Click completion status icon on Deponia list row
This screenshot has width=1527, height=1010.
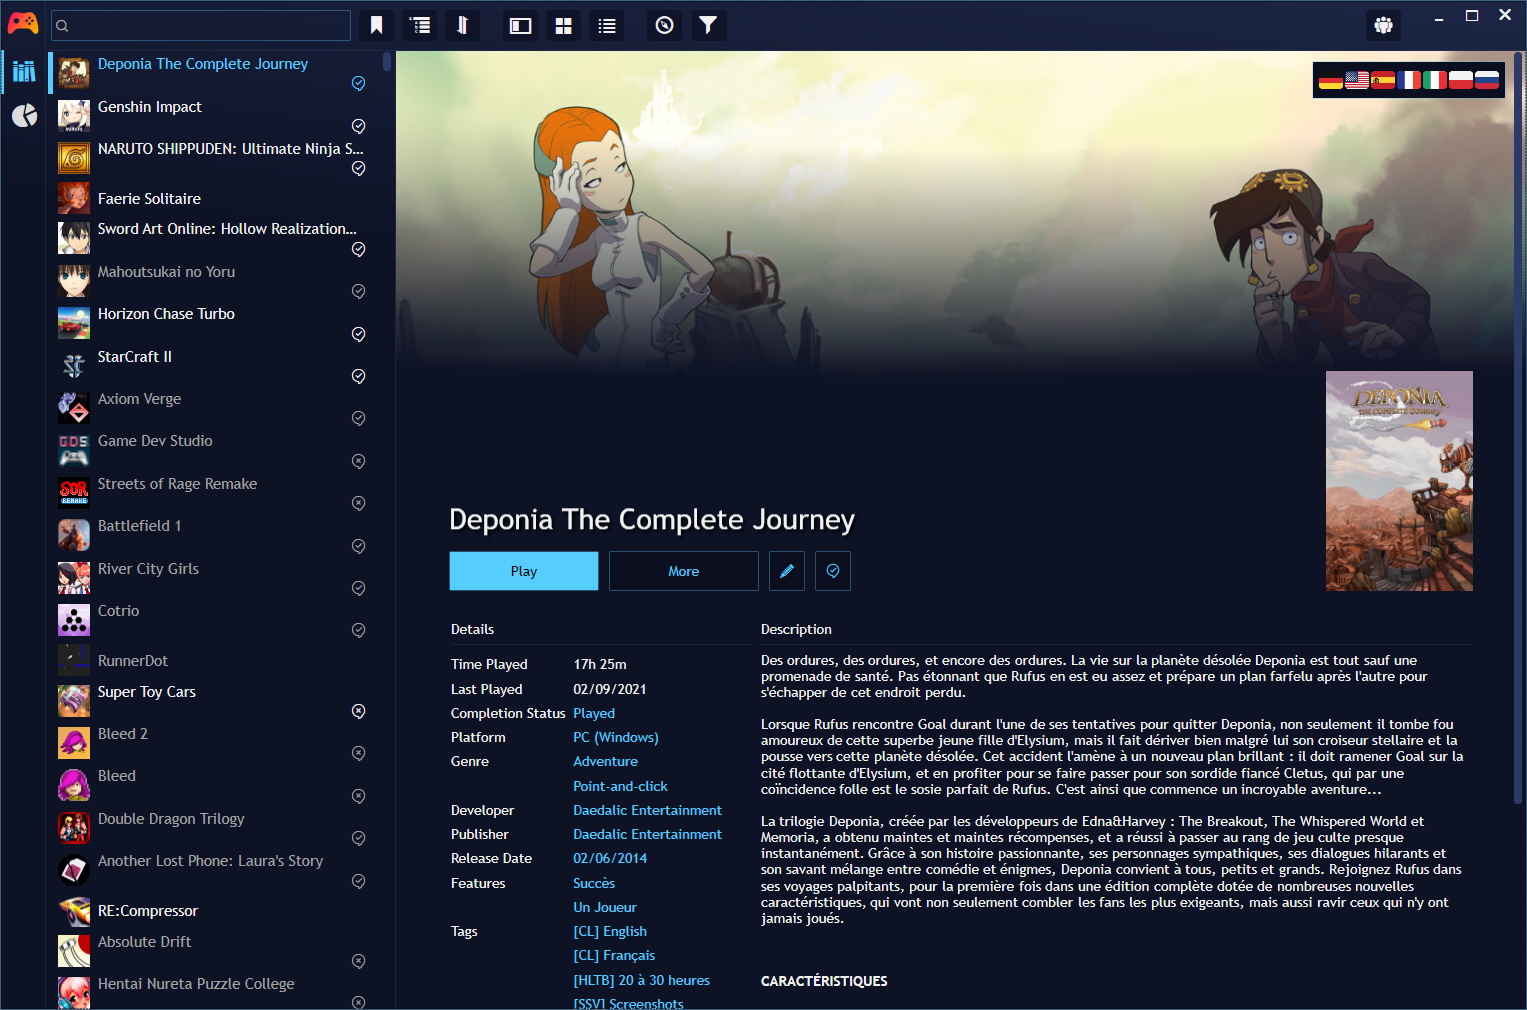(358, 83)
